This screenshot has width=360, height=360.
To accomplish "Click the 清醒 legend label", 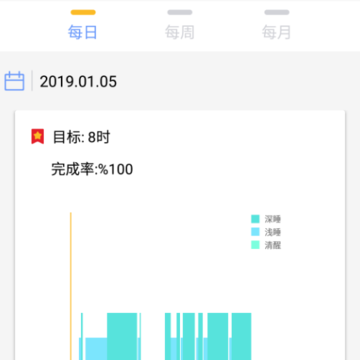I will click(x=273, y=245).
